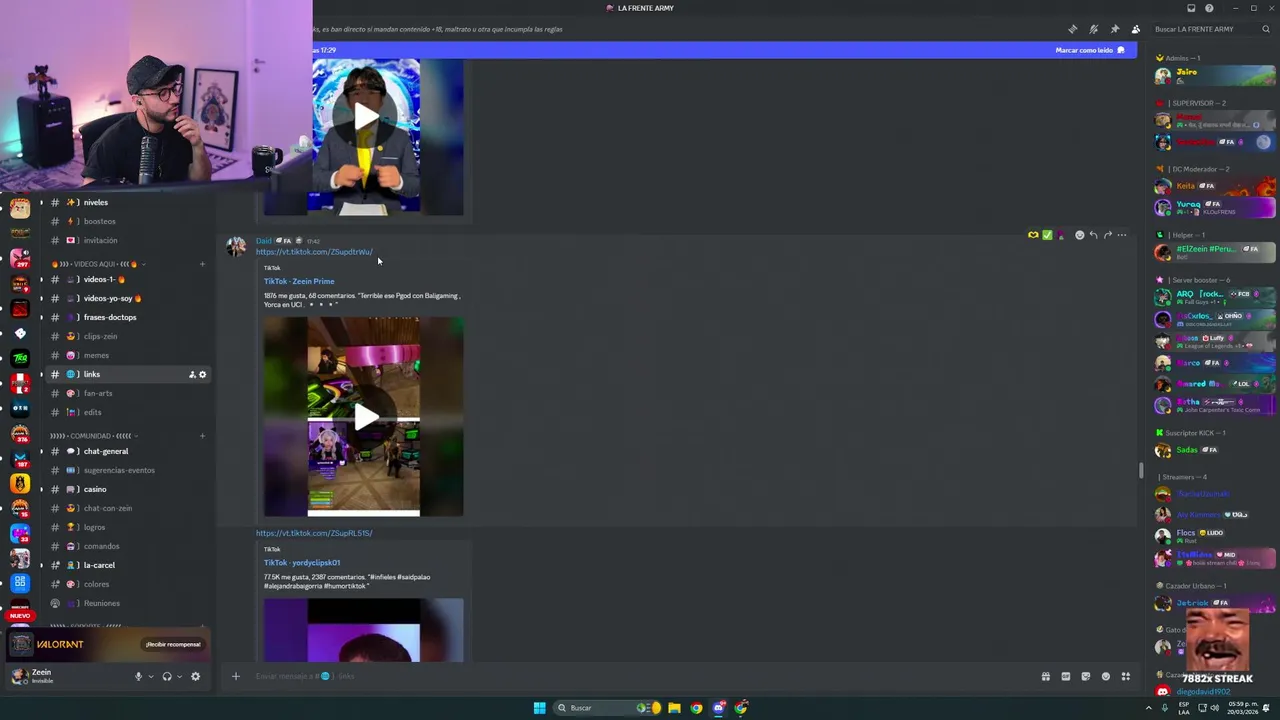1280x720 pixels.
Task: Click search field Buscar LA FRENTE ARMY
Action: [1212, 29]
